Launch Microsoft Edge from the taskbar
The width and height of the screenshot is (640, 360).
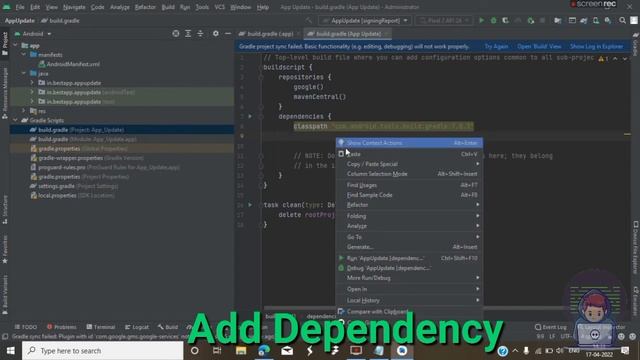(264, 351)
